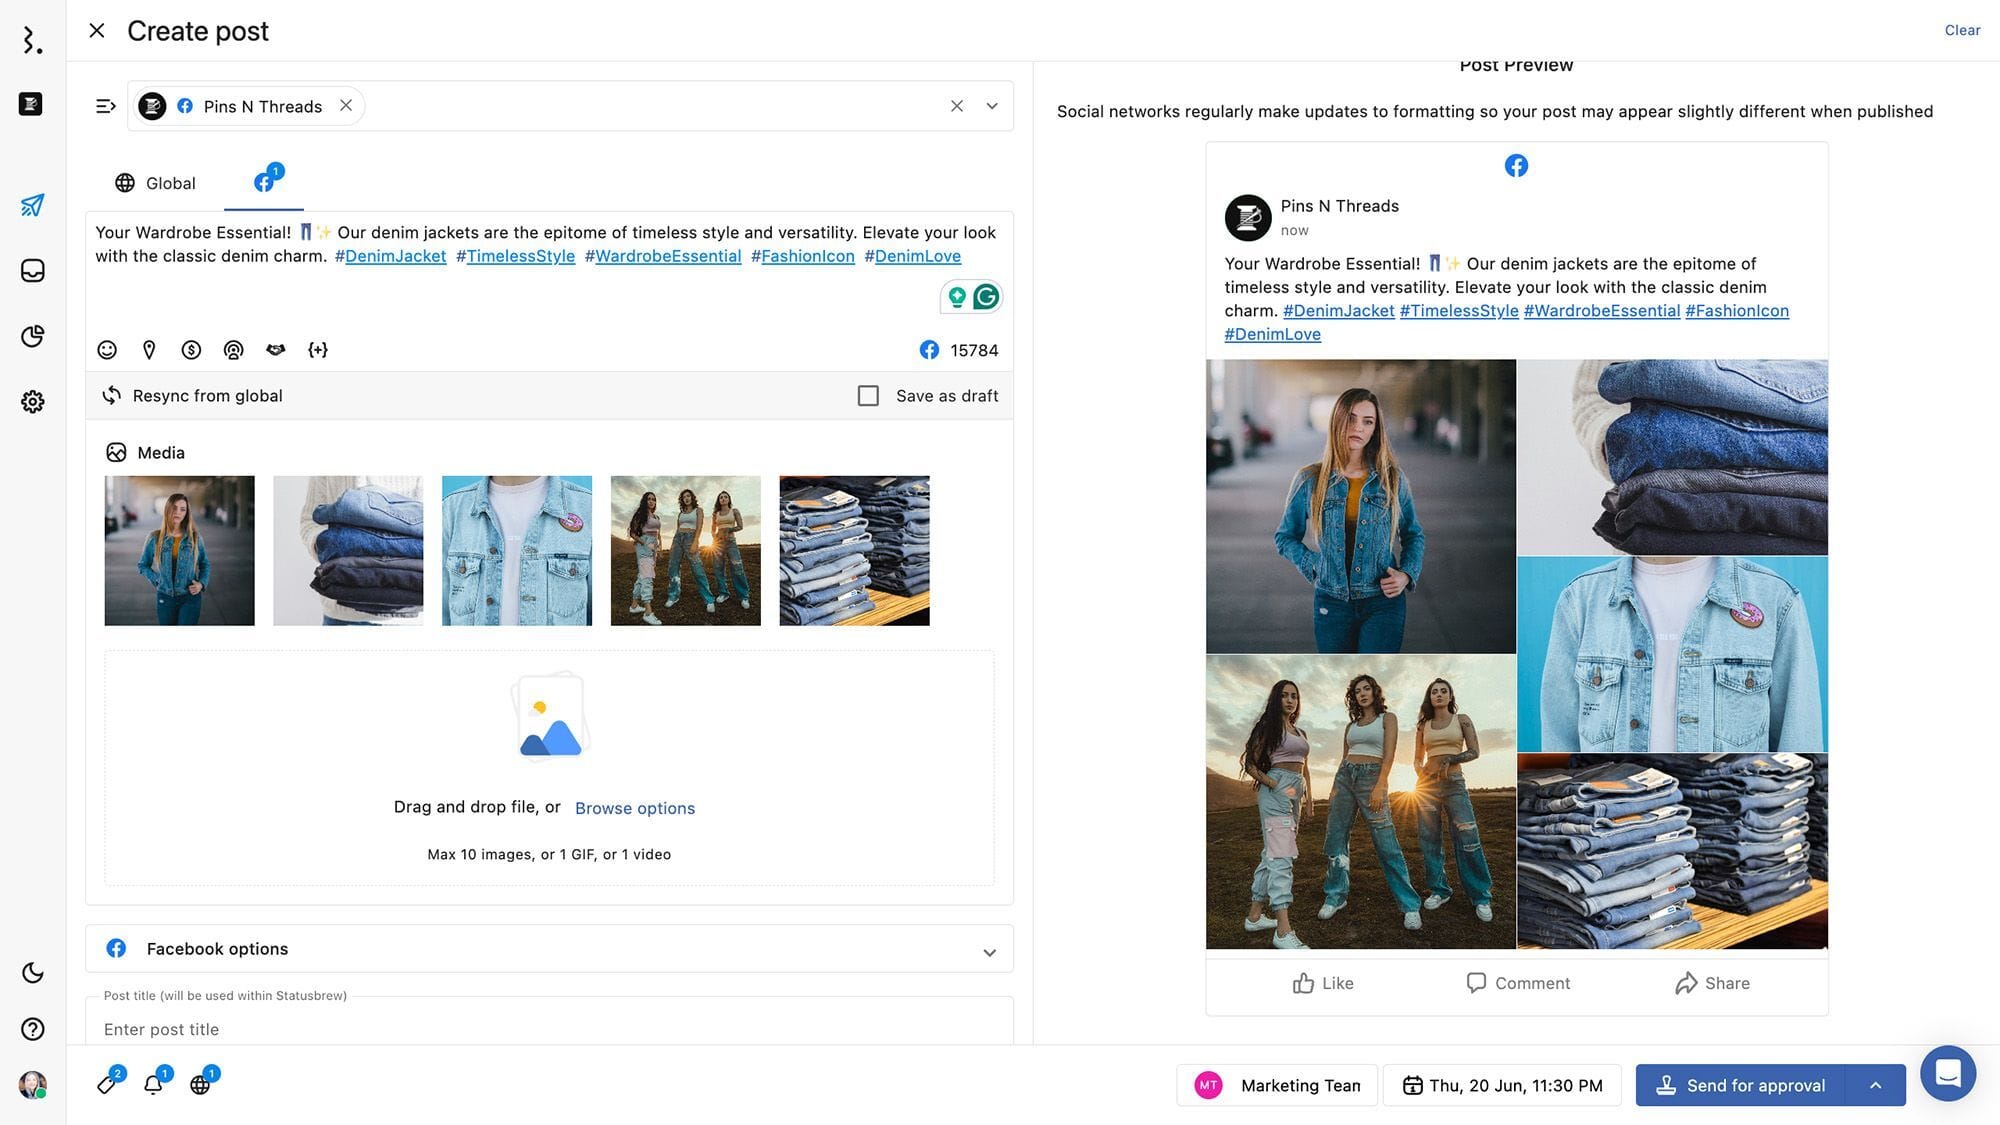Image resolution: width=2000 pixels, height=1125 pixels.
Task: Click the Enter post title field
Action: (x=548, y=1029)
